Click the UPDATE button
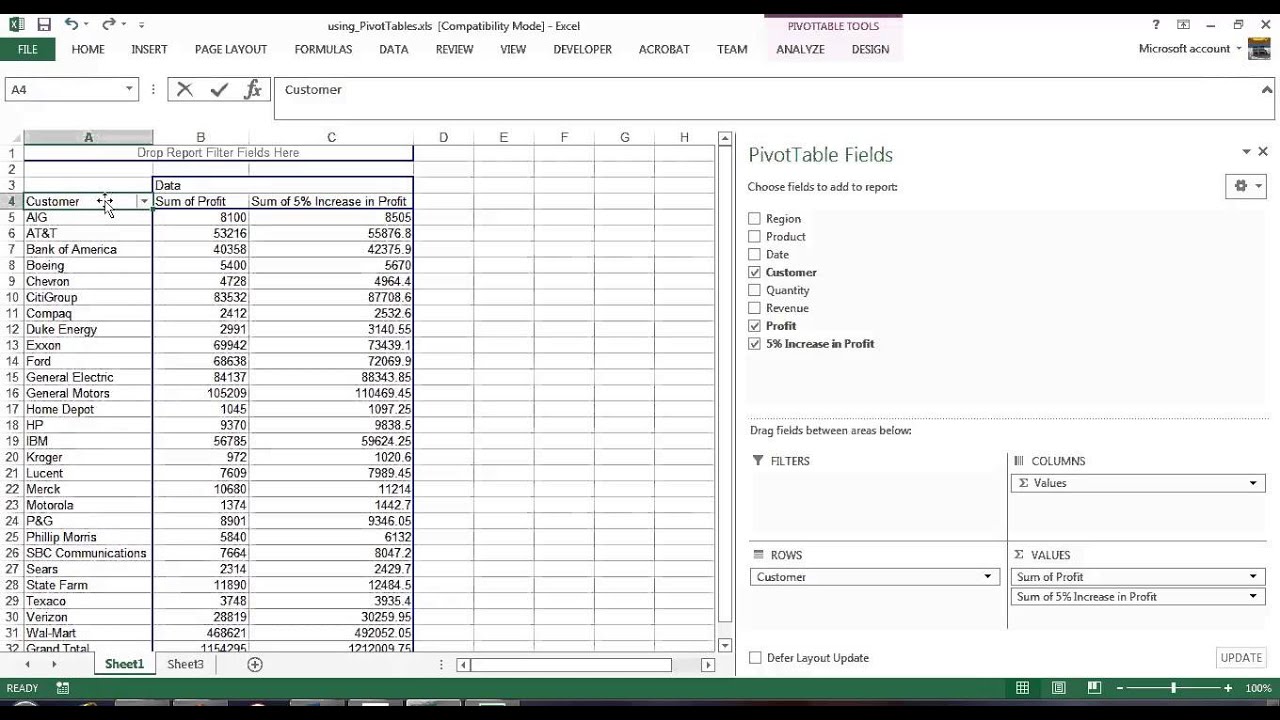Image resolution: width=1280 pixels, height=720 pixels. (x=1241, y=658)
